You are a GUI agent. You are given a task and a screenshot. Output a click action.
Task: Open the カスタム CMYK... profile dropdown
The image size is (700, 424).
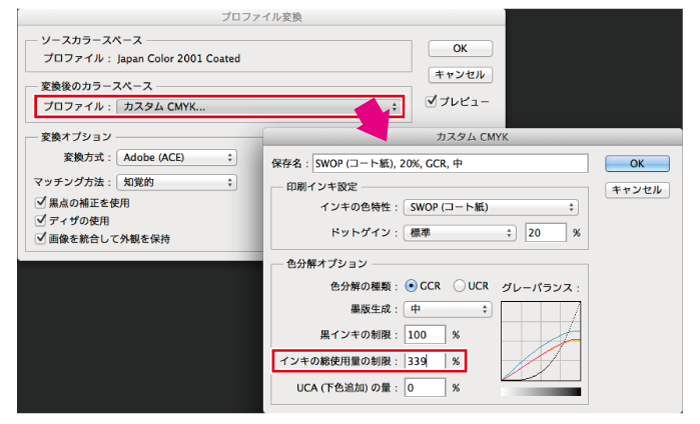click(x=258, y=107)
